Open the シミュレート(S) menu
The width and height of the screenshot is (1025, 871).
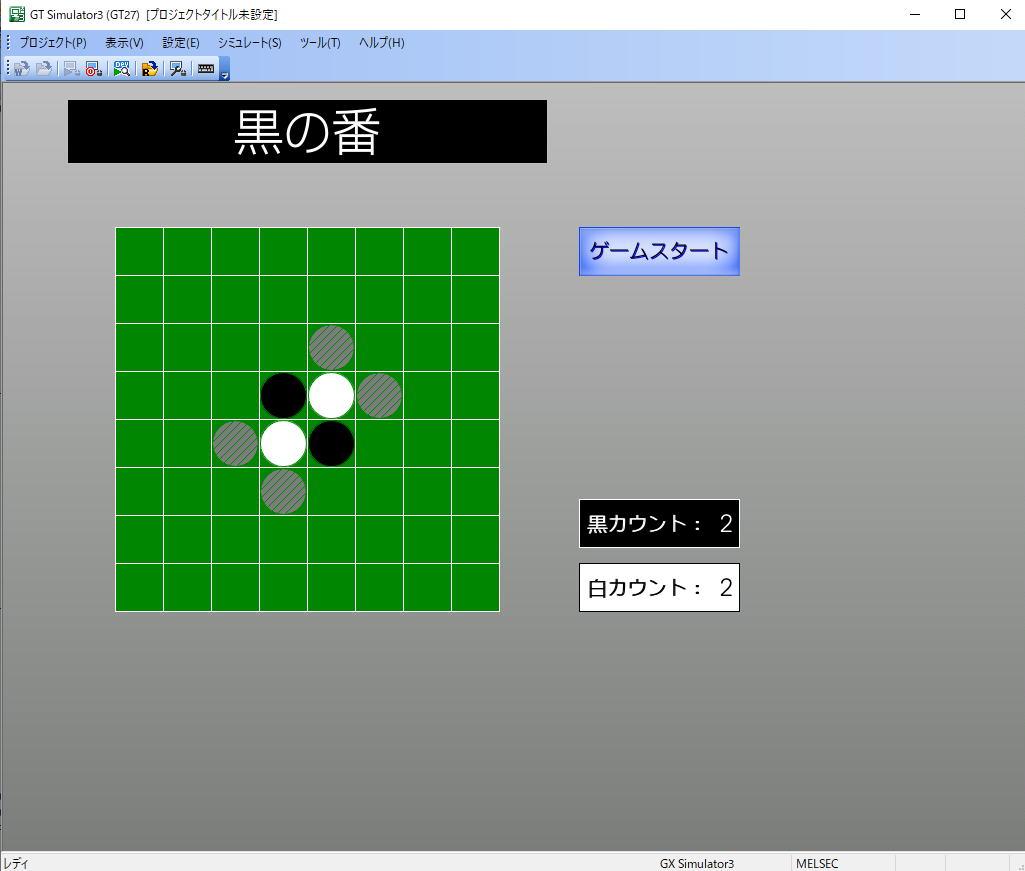click(x=248, y=42)
